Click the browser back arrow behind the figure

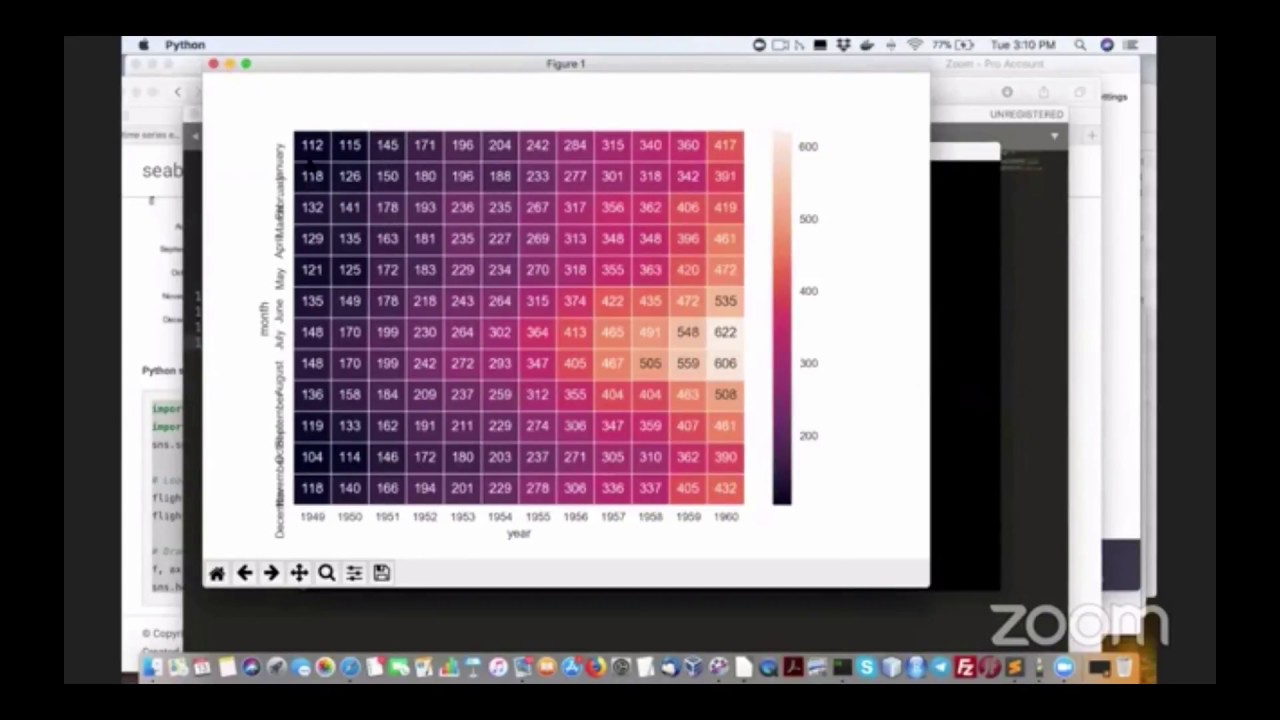tap(178, 92)
